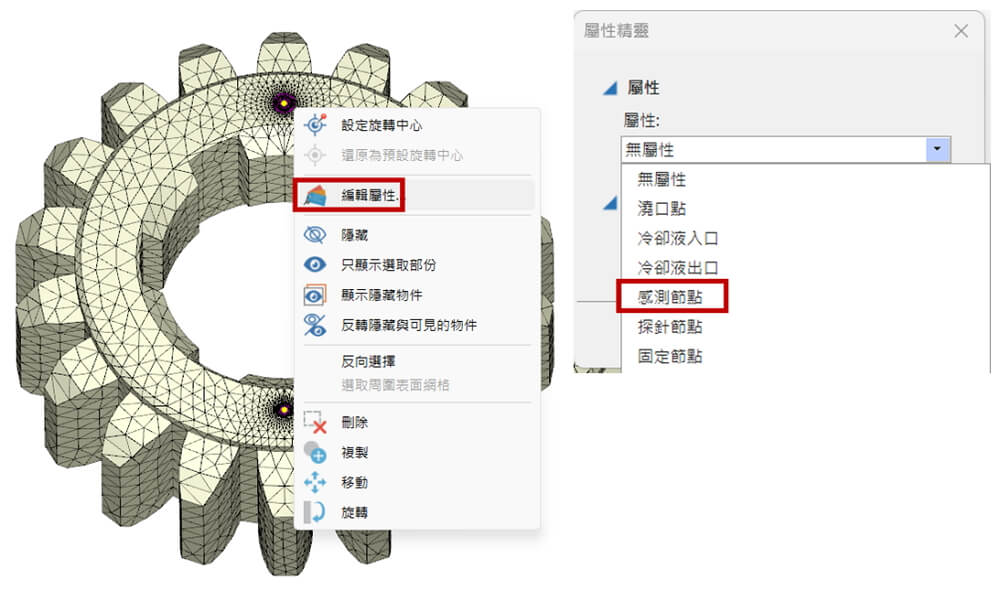Click the 設定旋轉中心 target icon
The width and height of the screenshot is (1000, 590).
(315, 124)
